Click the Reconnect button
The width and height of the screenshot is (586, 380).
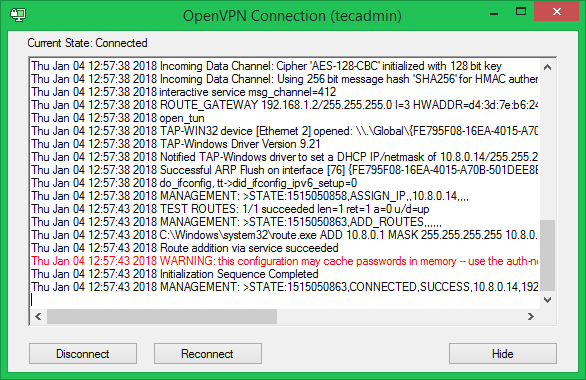tap(207, 353)
